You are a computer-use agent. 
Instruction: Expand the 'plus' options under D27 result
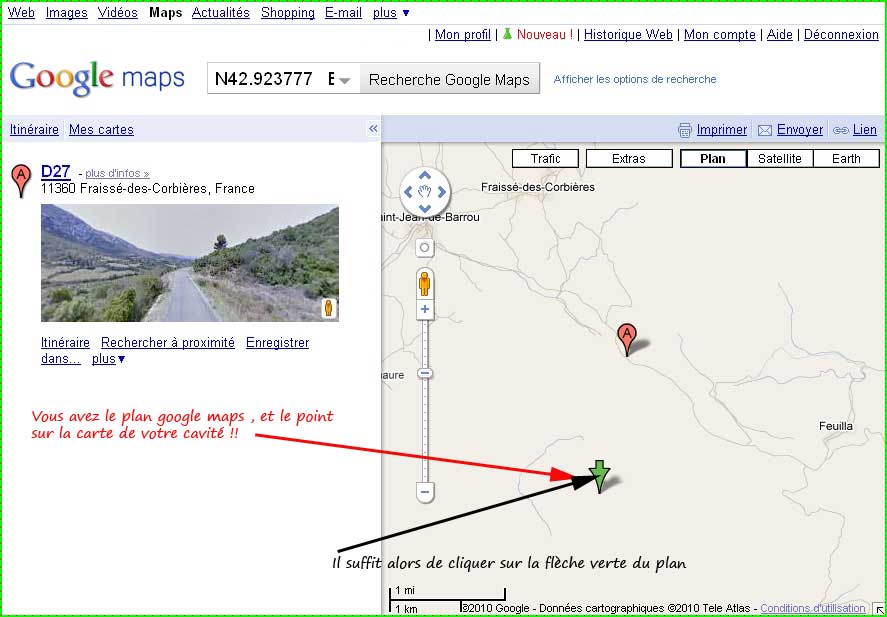(108, 359)
